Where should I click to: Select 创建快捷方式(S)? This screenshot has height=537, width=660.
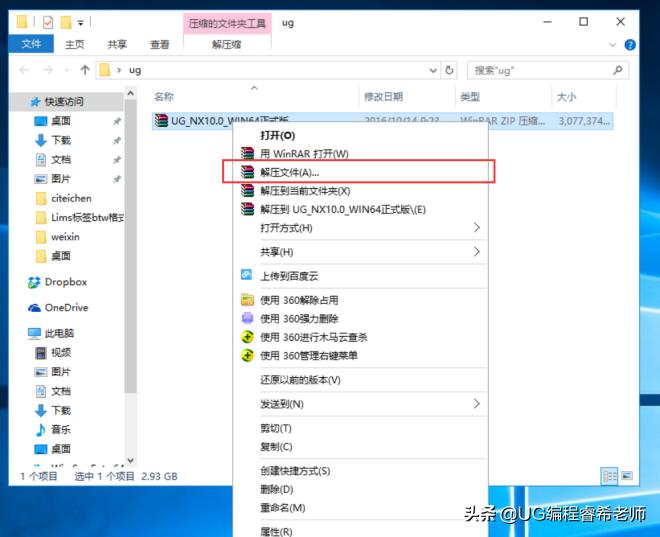295,471
